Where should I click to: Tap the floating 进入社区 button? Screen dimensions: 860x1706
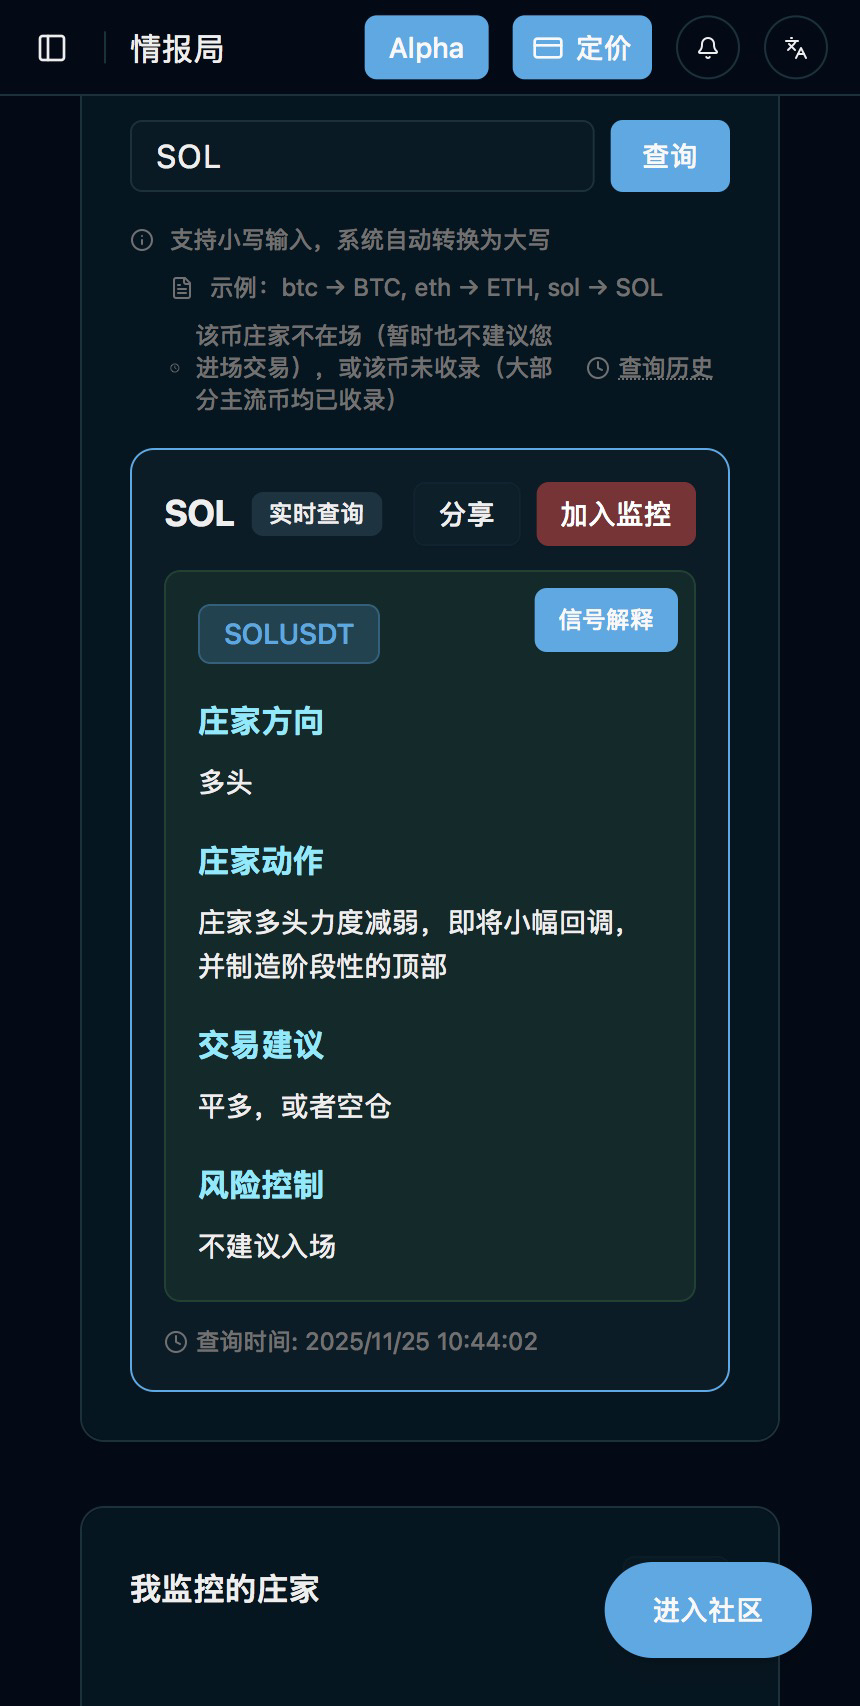click(708, 1610)
